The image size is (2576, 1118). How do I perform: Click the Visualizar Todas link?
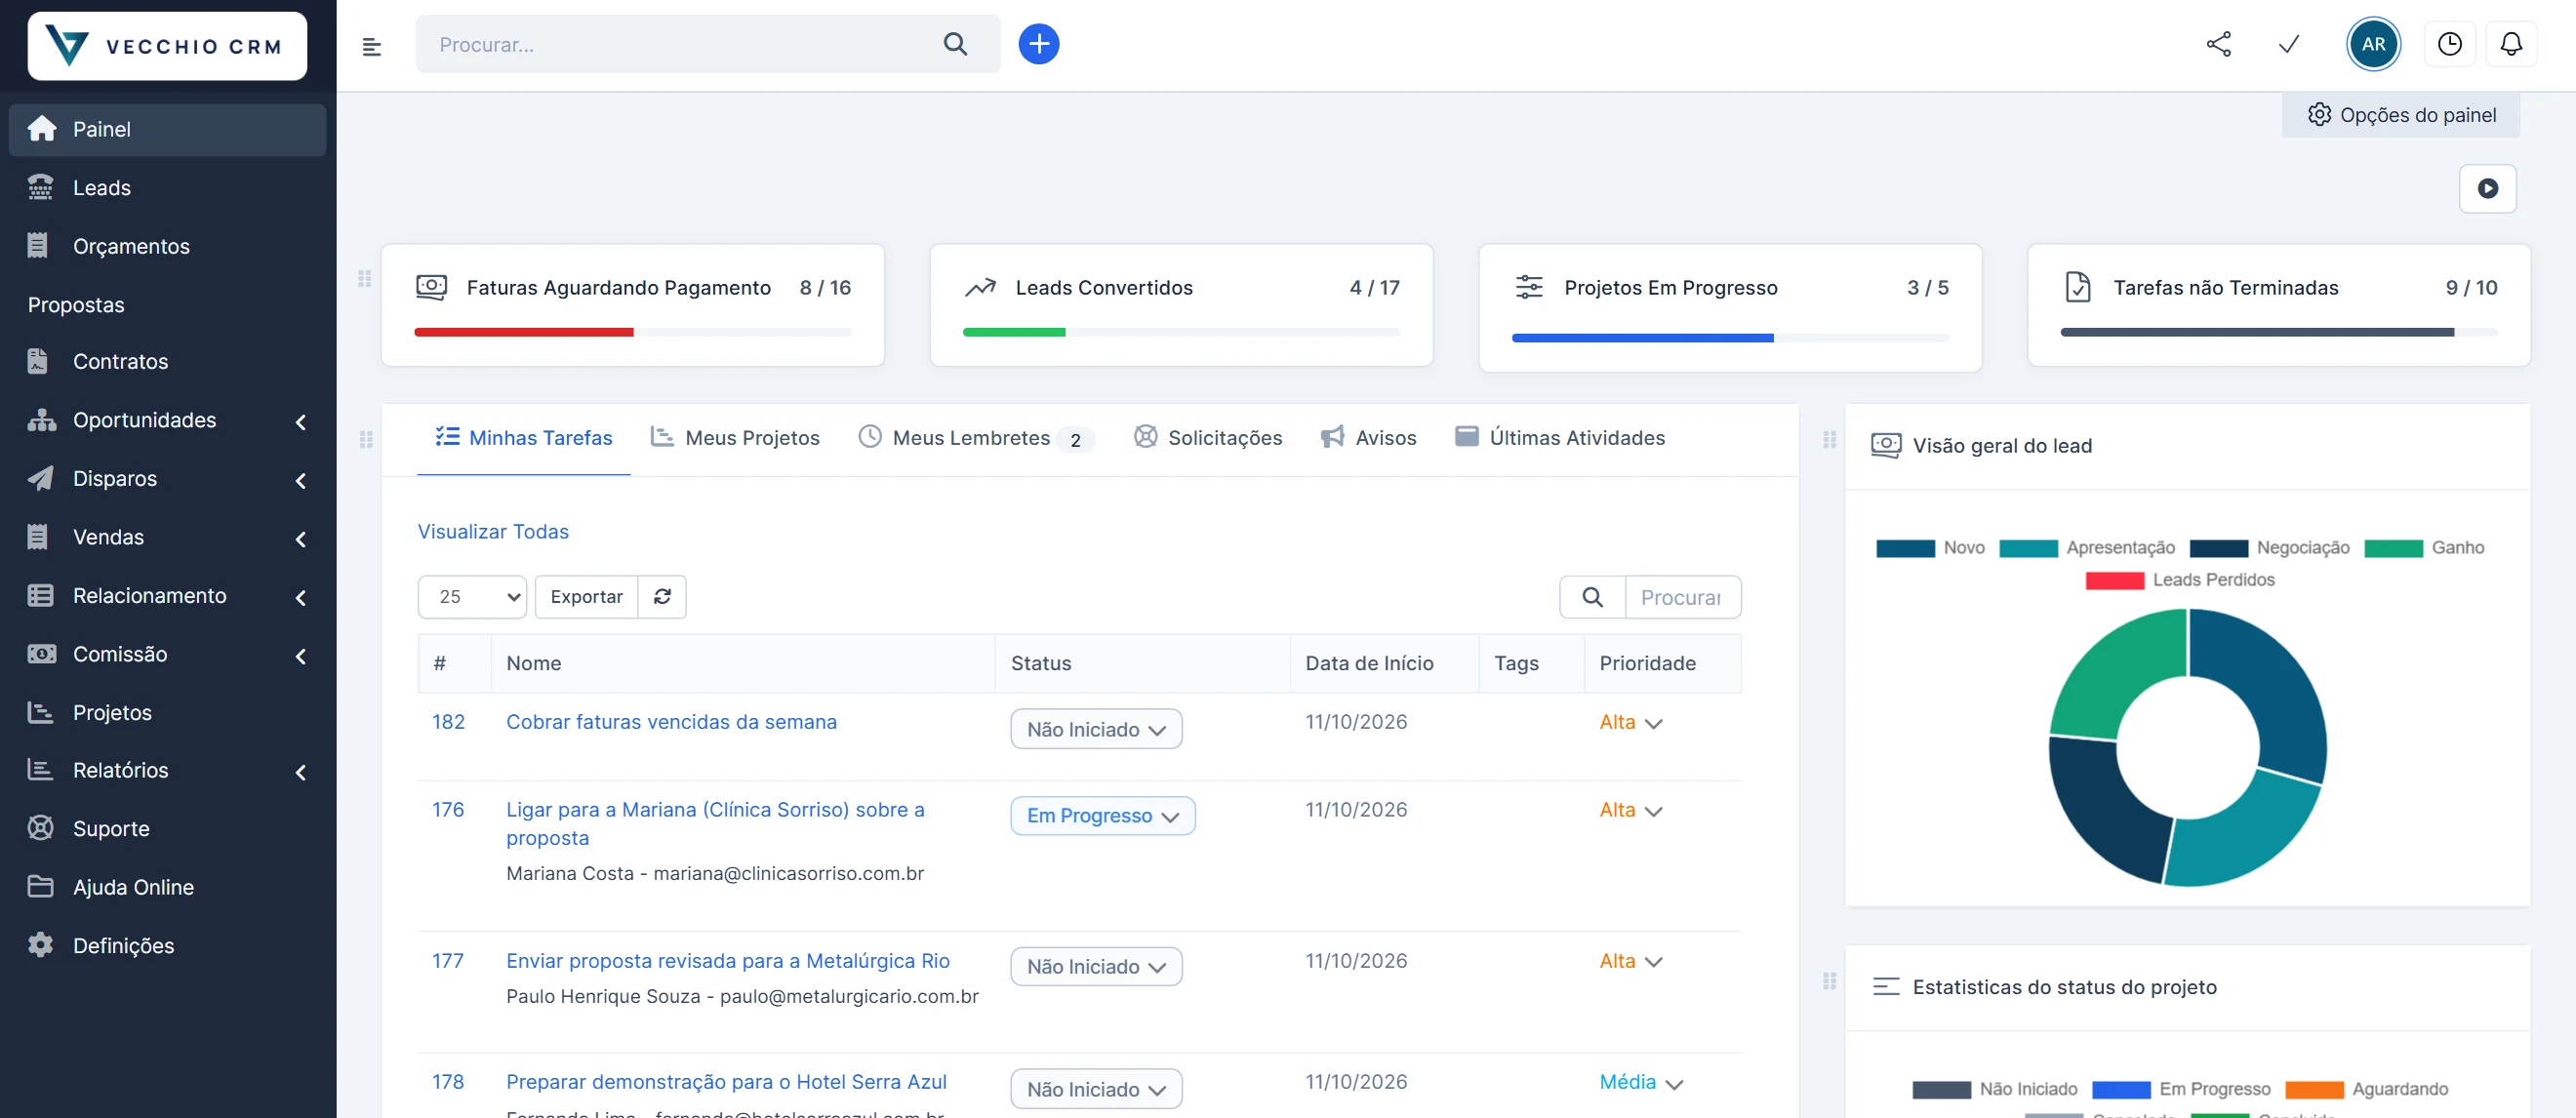[x=493, y=531]
